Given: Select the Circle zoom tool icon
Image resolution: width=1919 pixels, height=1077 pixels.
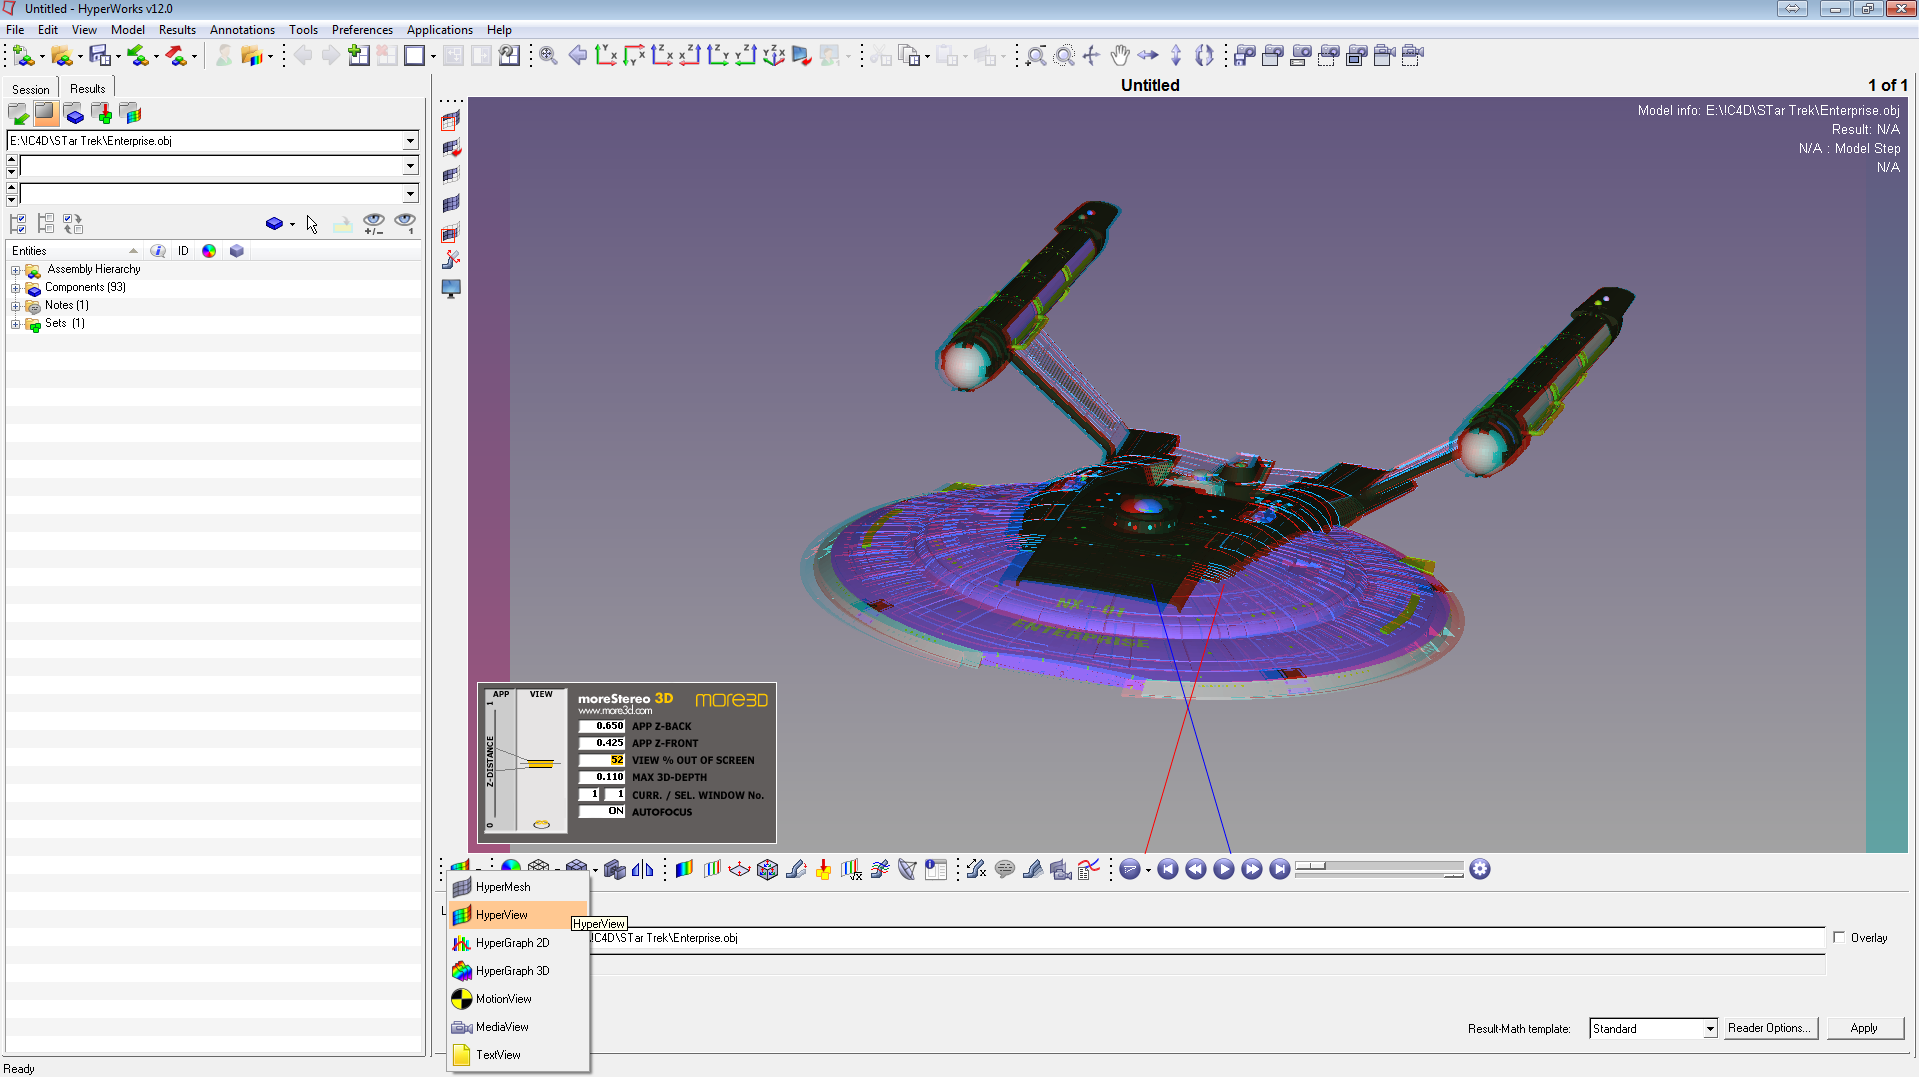Looking at the screenshot, I should 1065,56.
